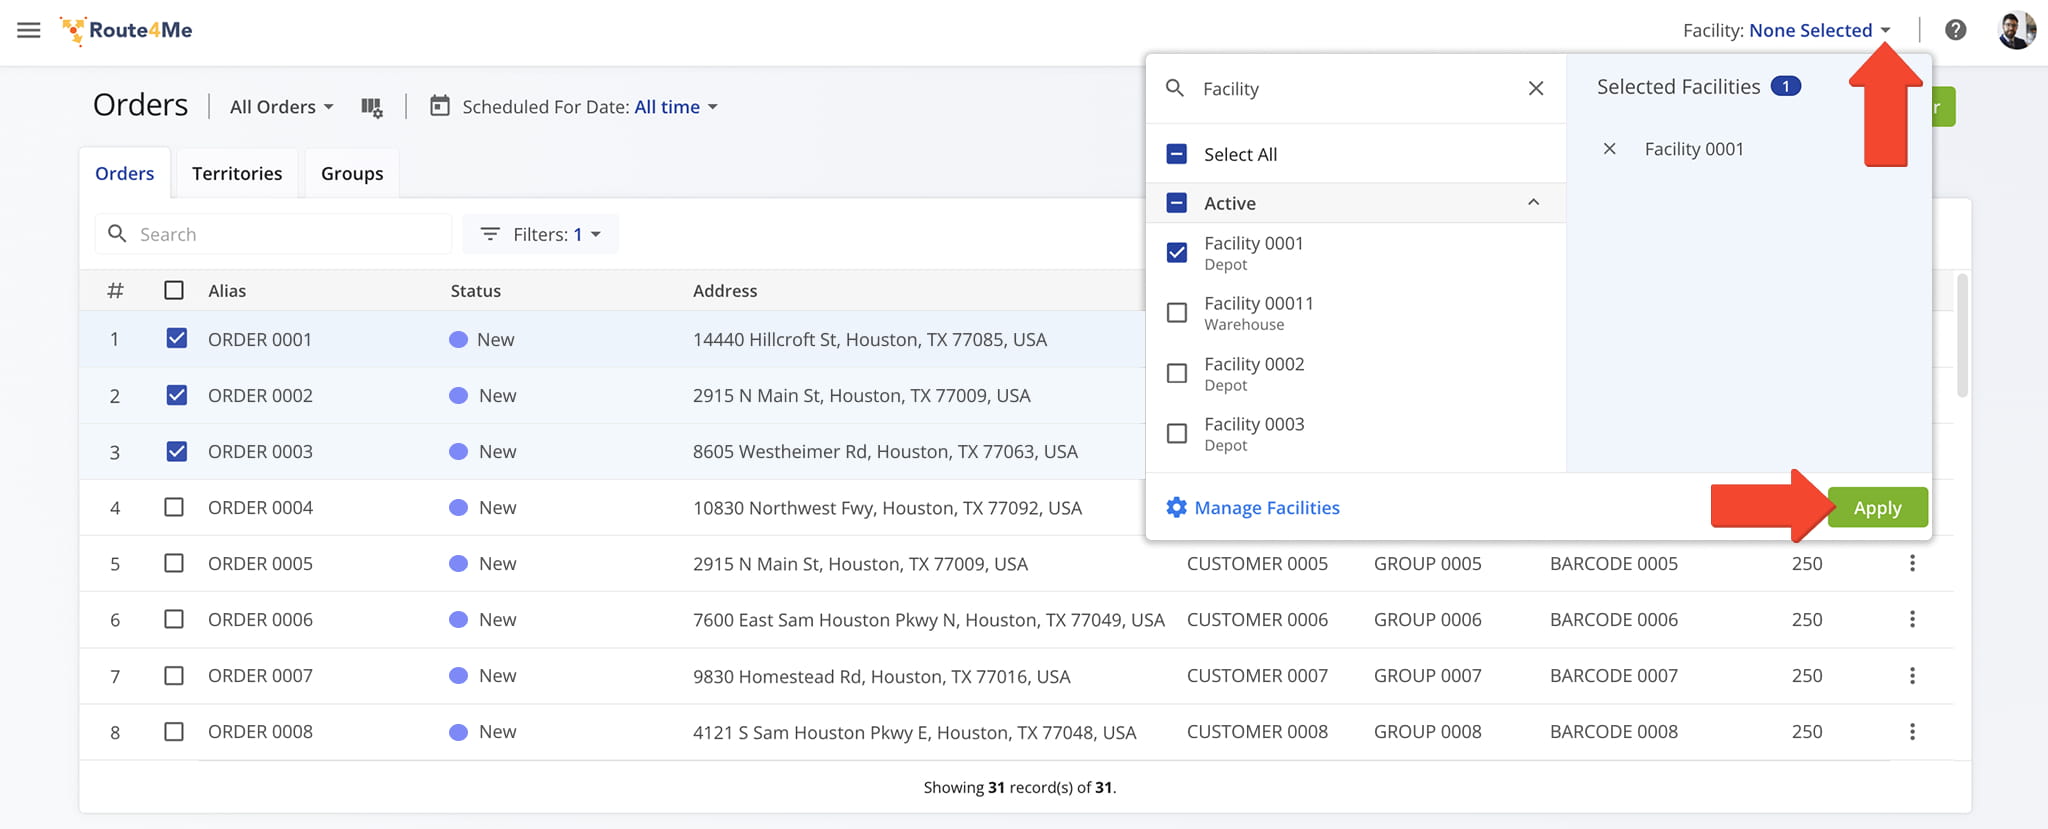This screenshot has height=829, width=2048.
Task: Select ORDER 0005 checkbox
Action: [x=174, y=563]
